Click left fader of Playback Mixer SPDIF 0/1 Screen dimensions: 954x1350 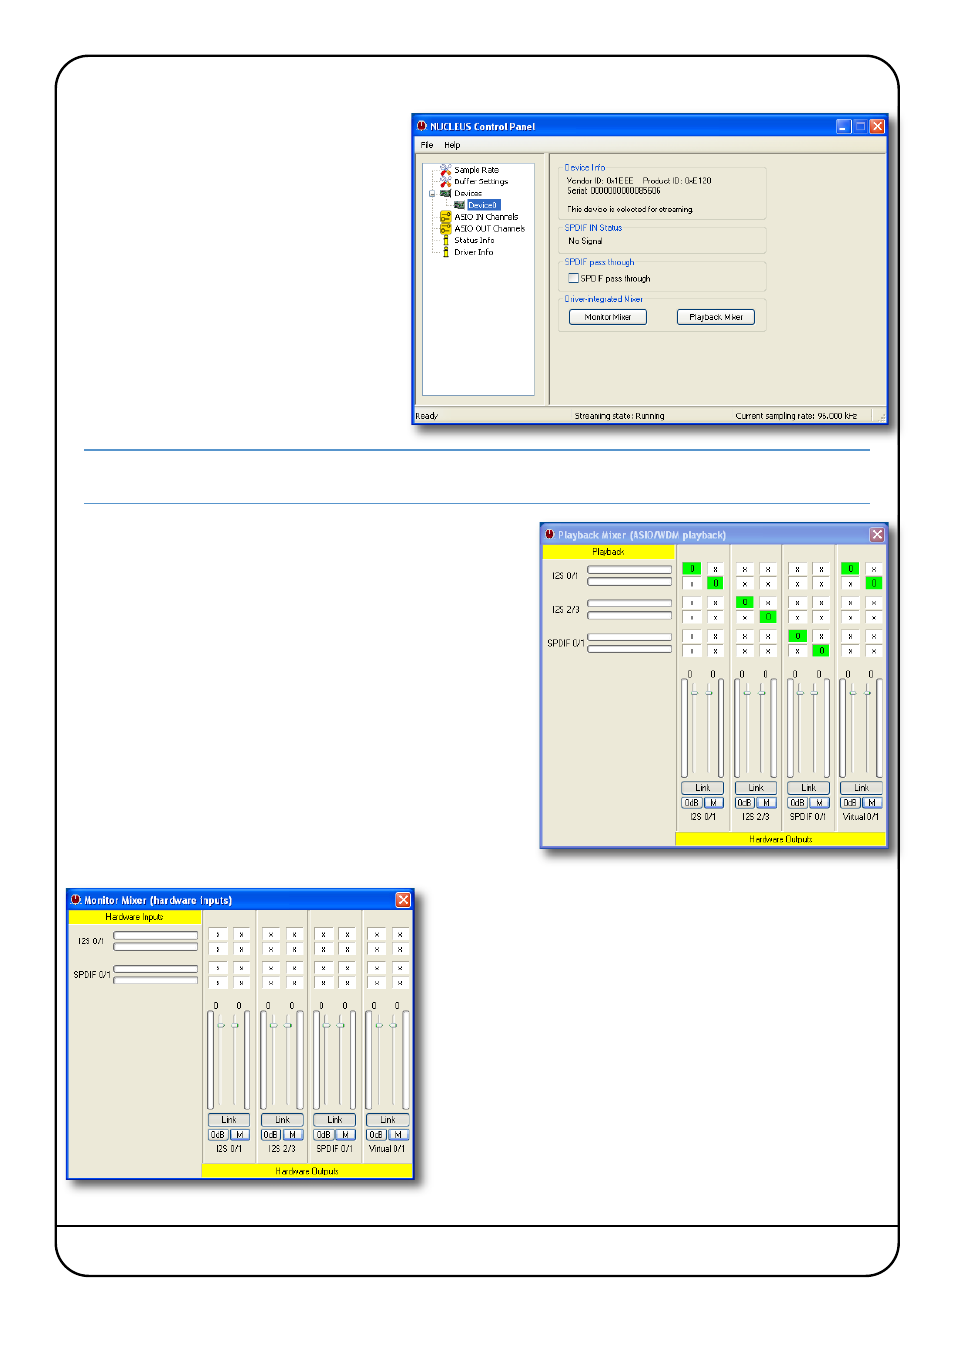point(800,693)
